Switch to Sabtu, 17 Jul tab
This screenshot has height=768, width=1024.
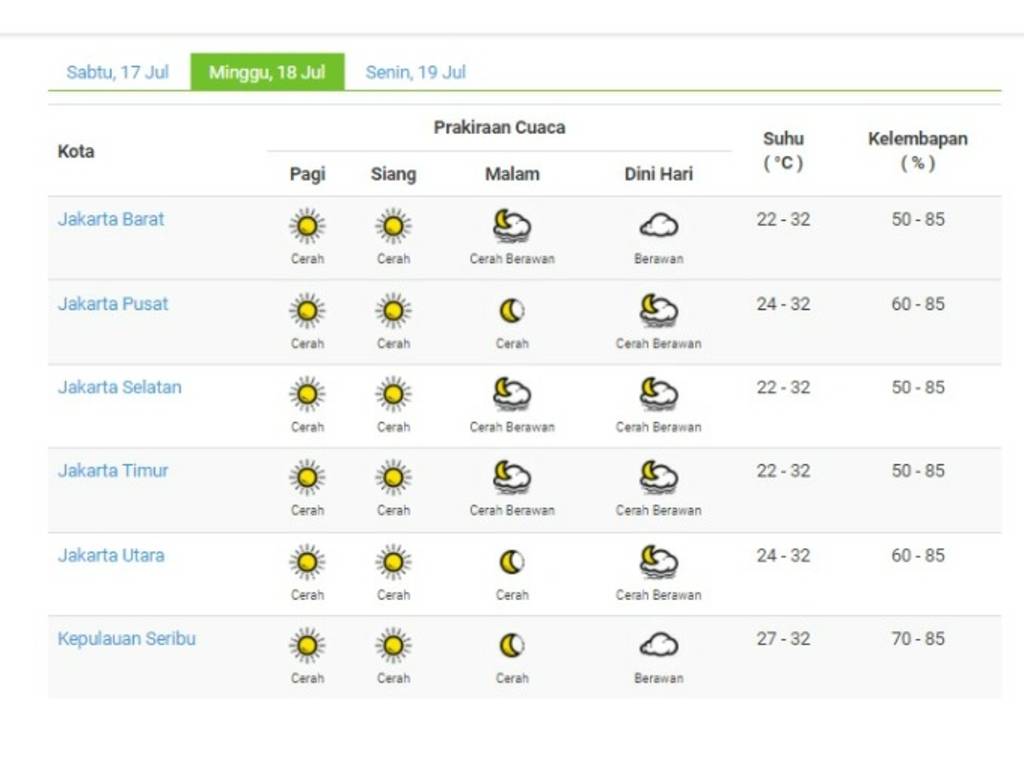point(117,72)
